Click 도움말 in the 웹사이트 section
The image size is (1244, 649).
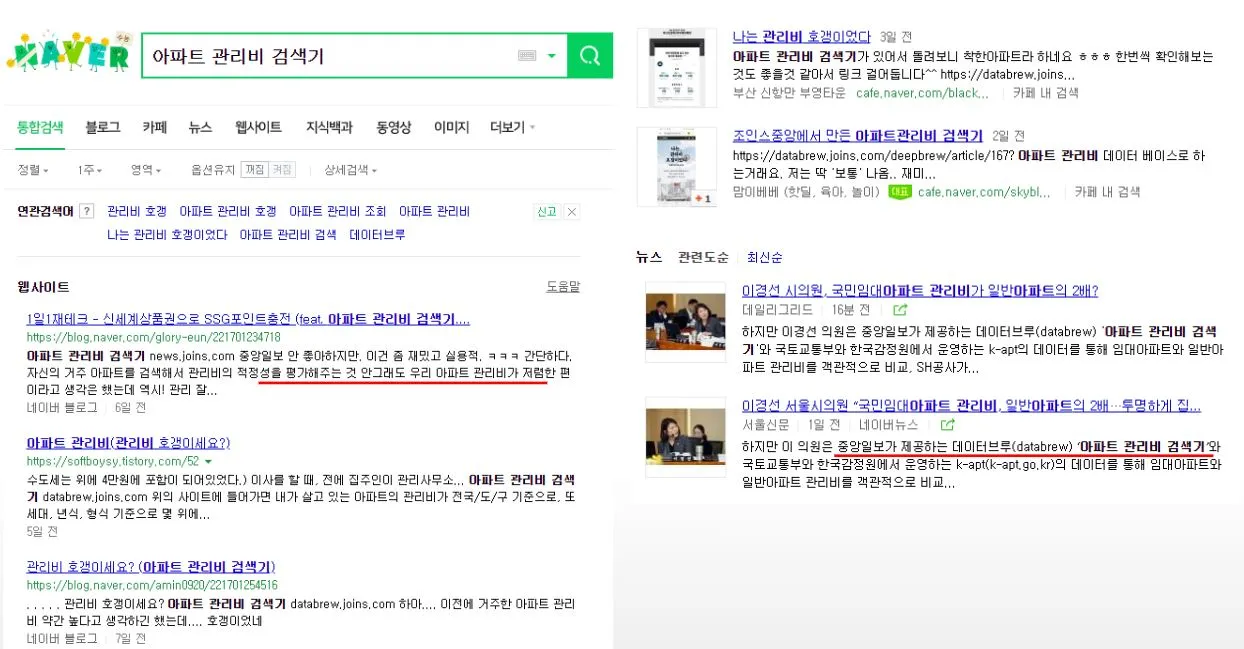pos(563,287)
